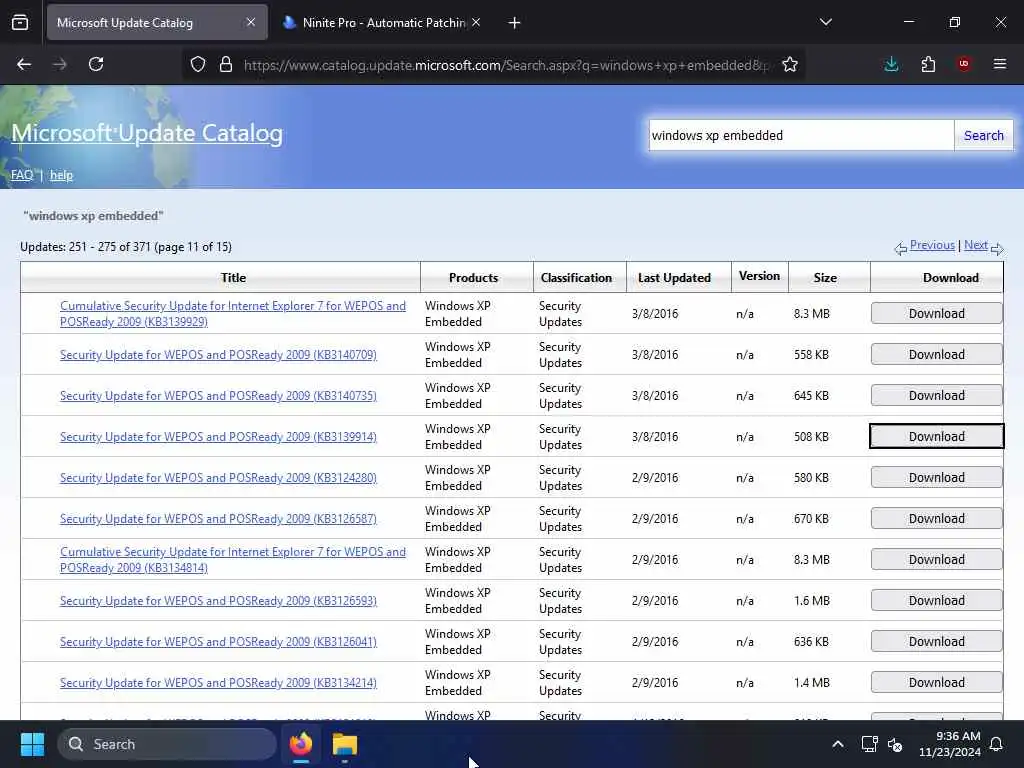Open the Firefox downloads panel
Screen dimensions: 1024x768
click(891, 64)
